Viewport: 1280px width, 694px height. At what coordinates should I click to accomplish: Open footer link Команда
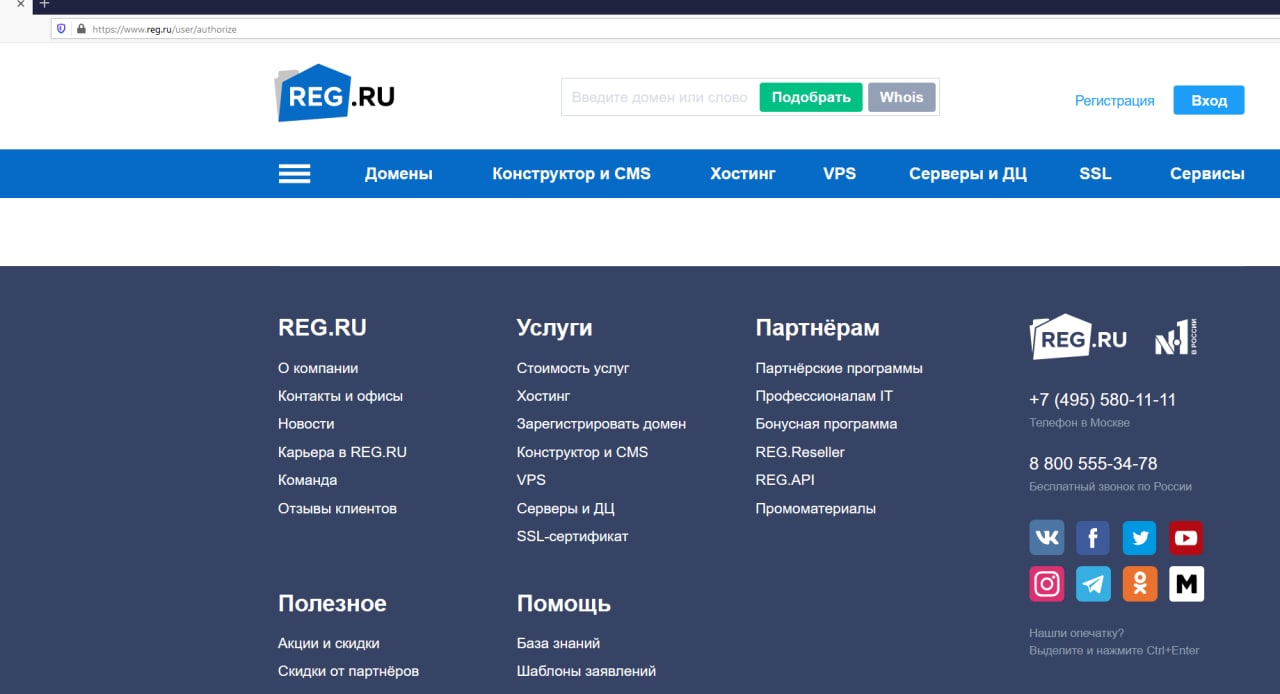307,480
